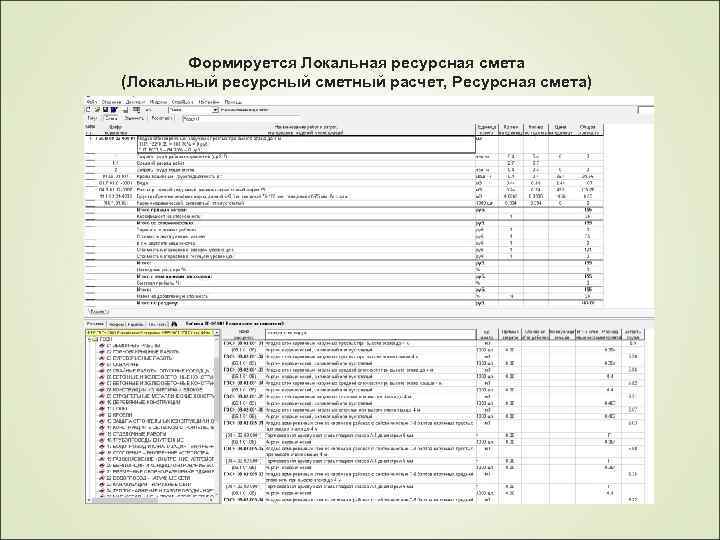Switch to the Нормы tab in the lower panel
The height and width of the screenshot is (540, 720).
115,325
